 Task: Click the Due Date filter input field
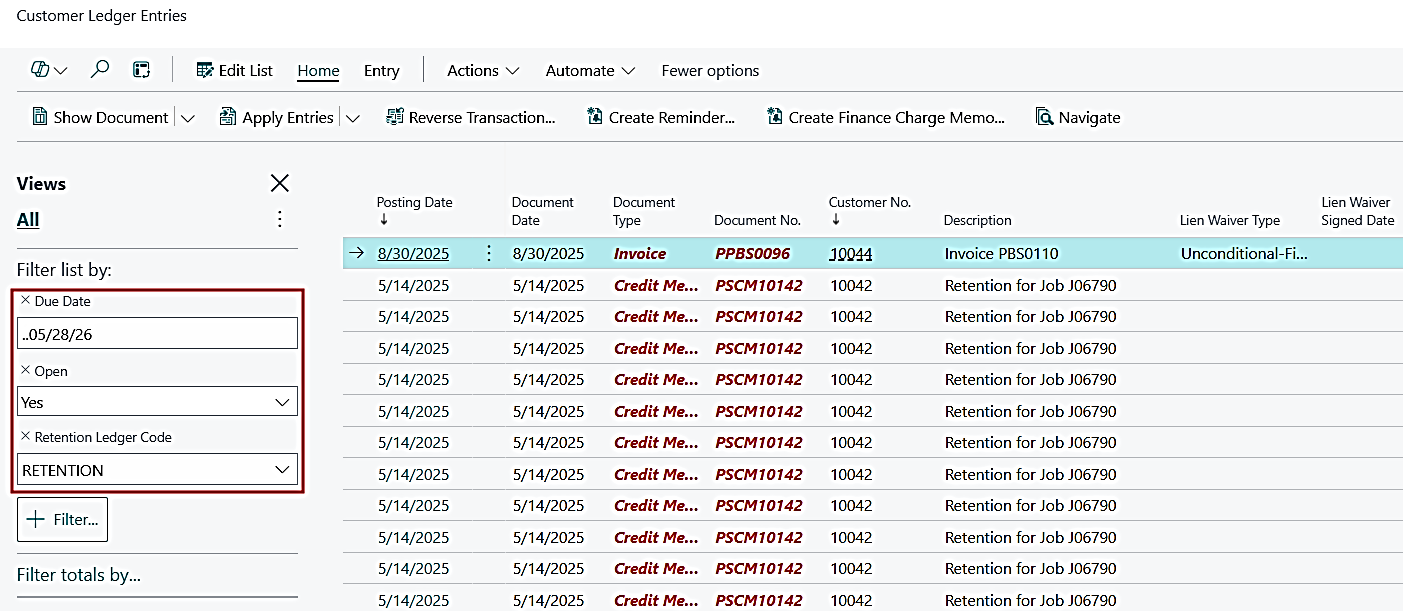pos(158,333)
